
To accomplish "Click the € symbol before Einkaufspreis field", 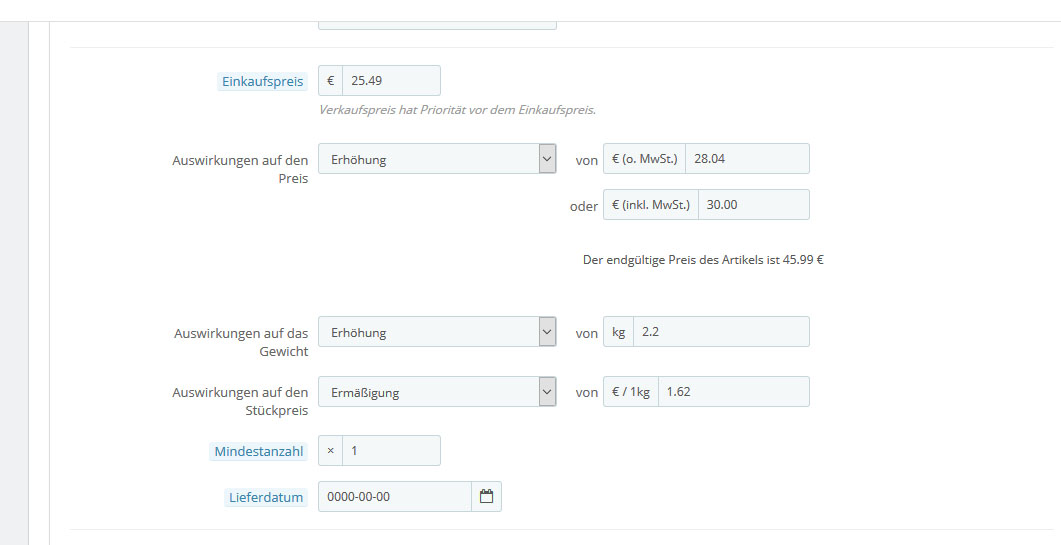I will [x=331, y=81].
